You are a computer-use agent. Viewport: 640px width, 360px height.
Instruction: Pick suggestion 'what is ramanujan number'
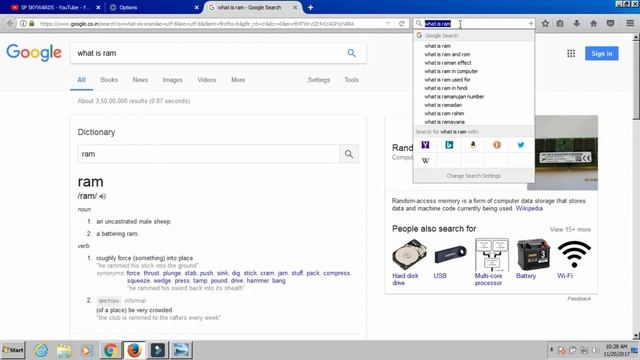[473, 97]
